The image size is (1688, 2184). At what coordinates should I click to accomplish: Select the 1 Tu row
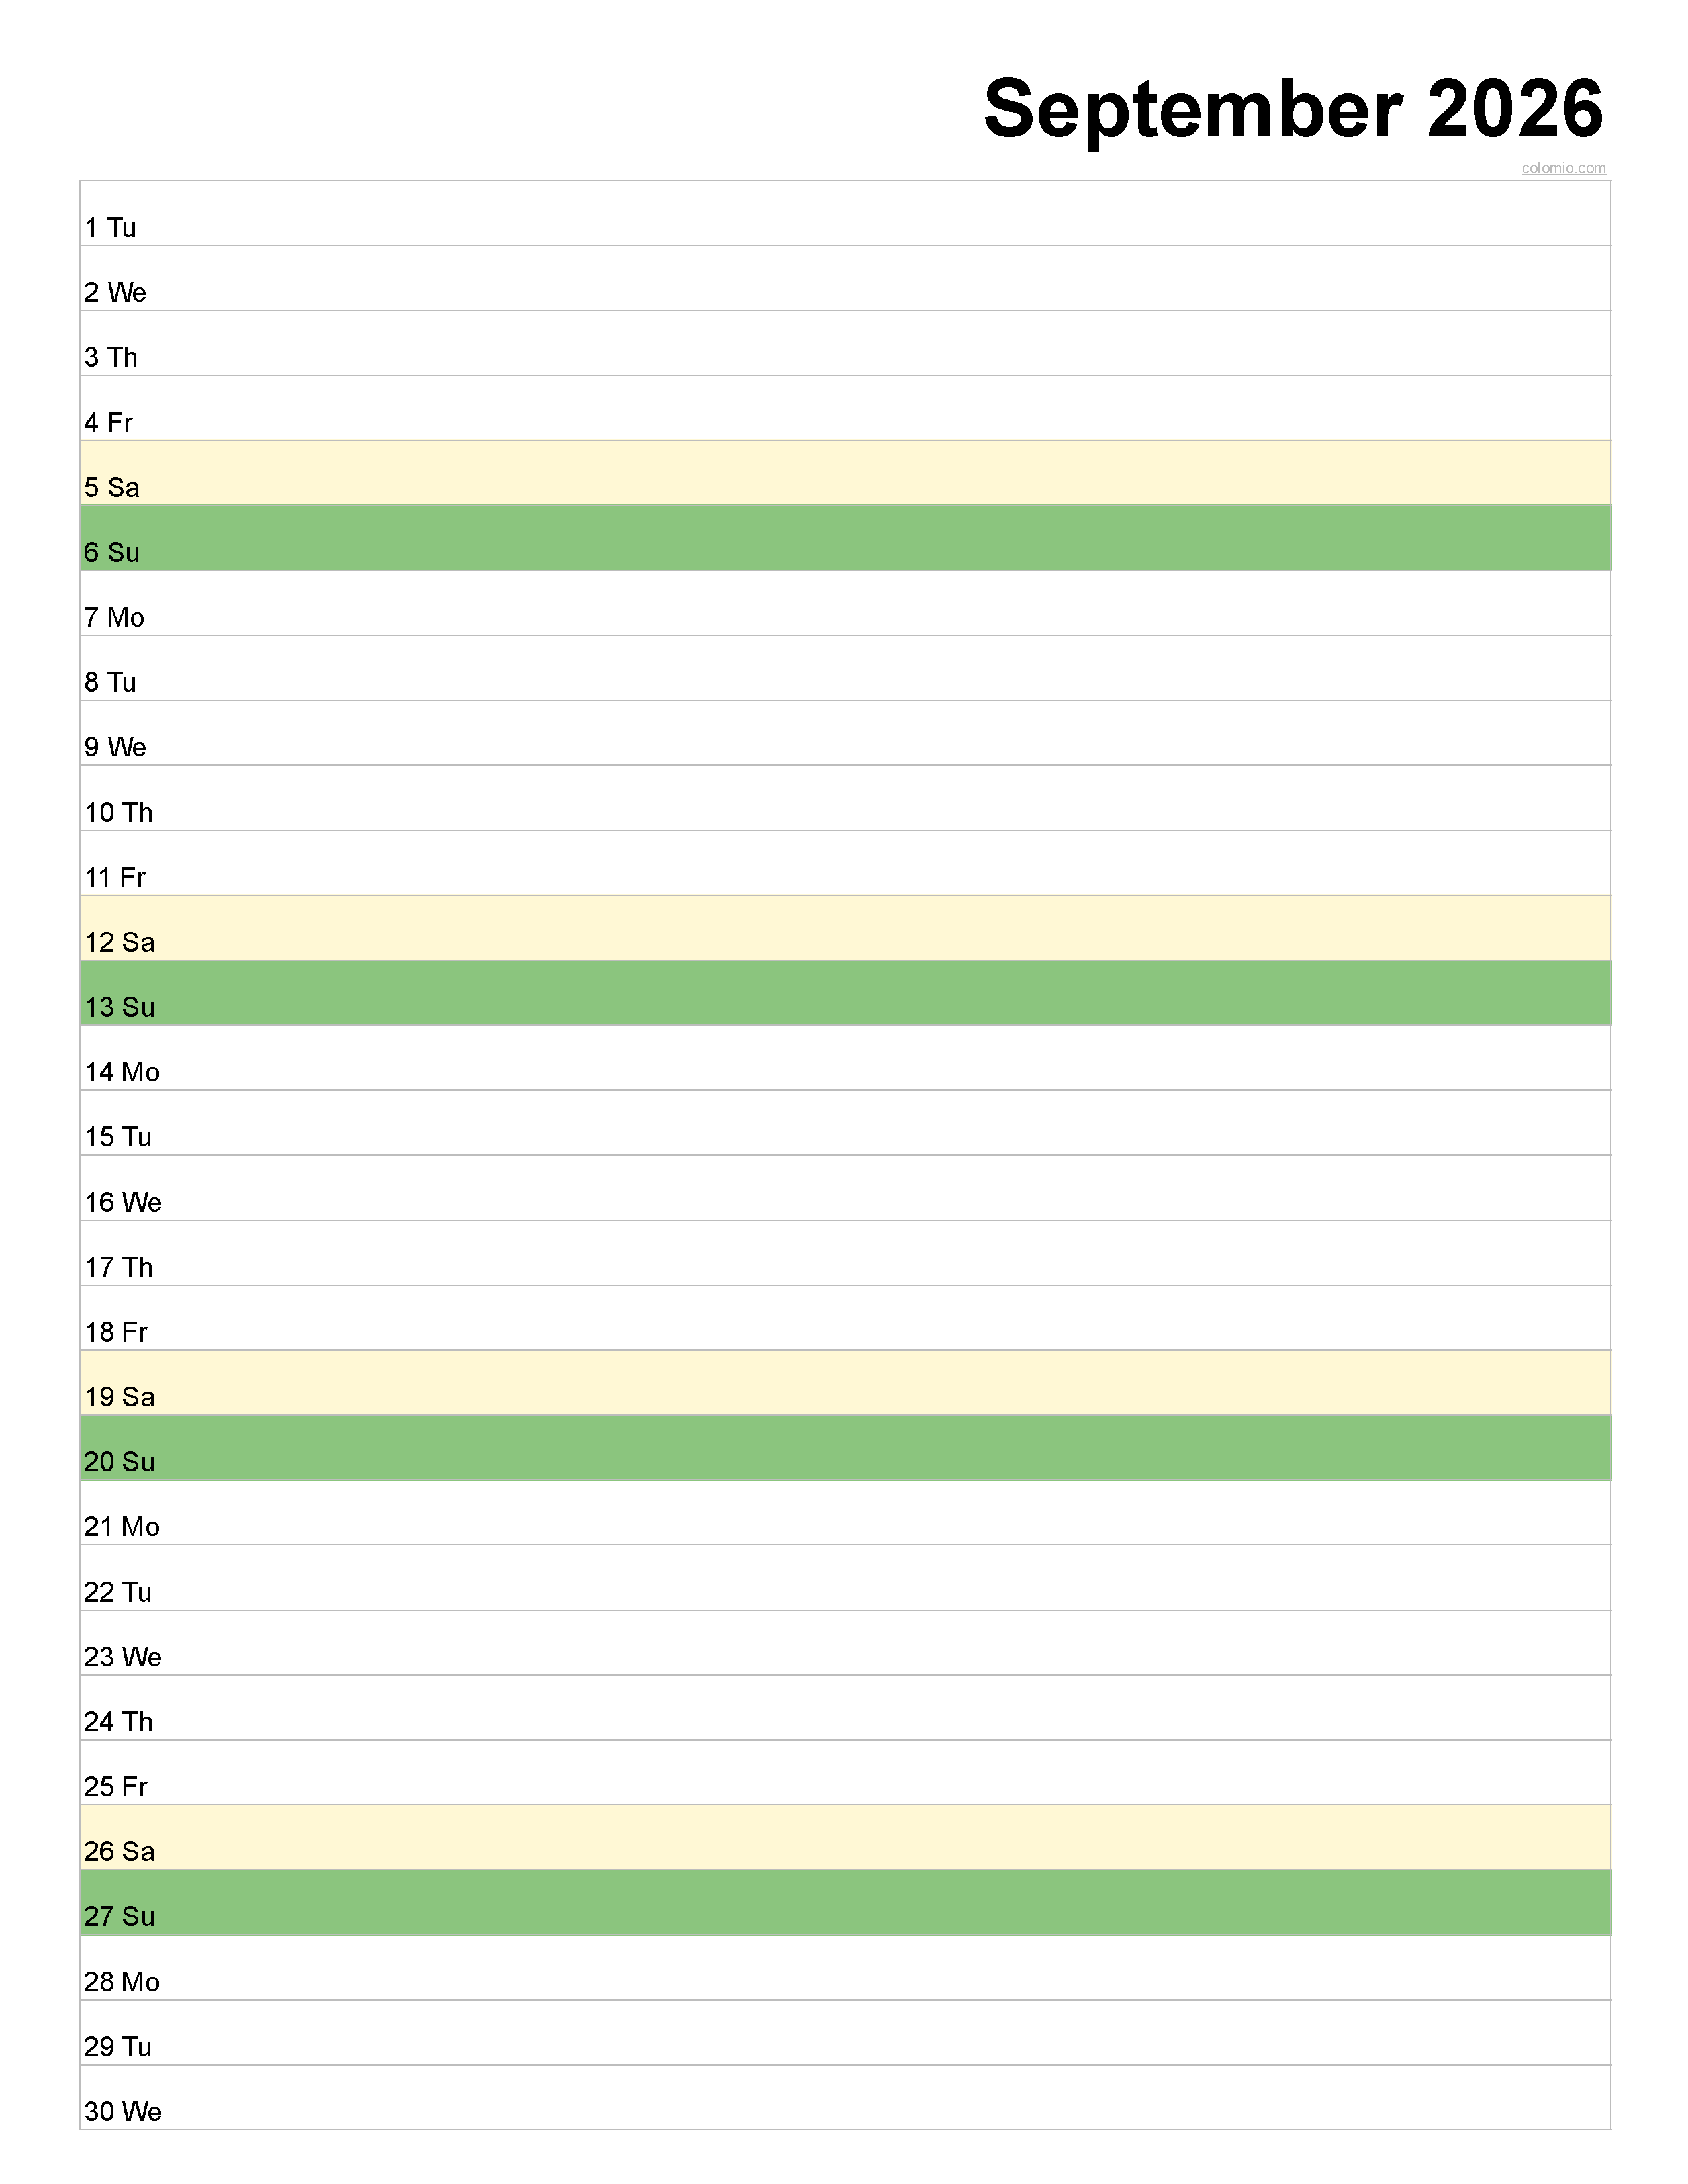(x=845, y=213)
